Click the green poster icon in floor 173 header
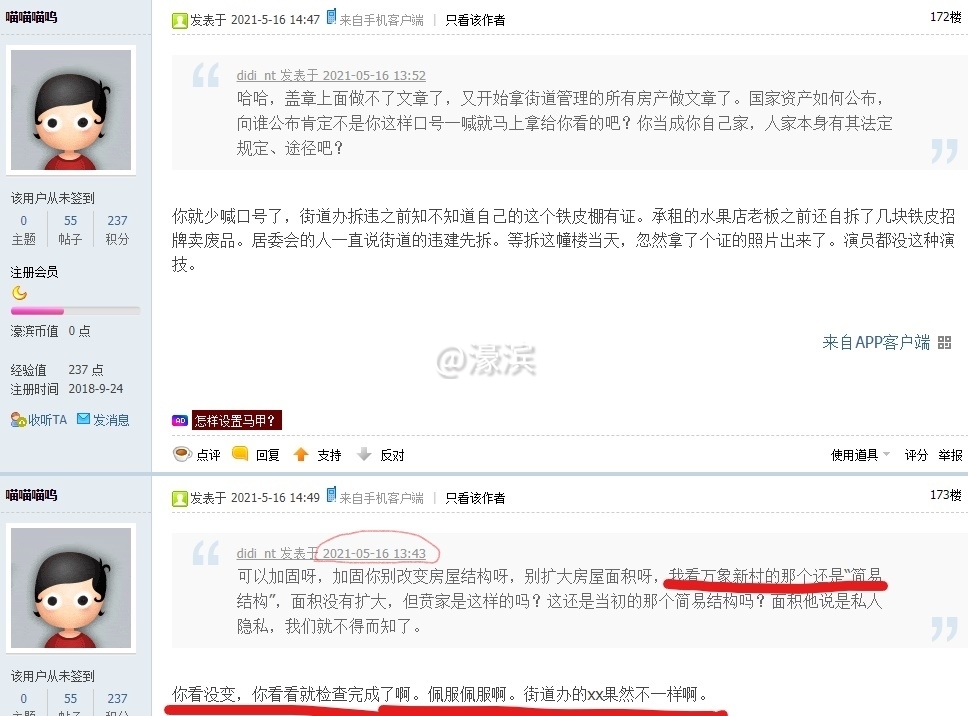 (x=180, y=499)
